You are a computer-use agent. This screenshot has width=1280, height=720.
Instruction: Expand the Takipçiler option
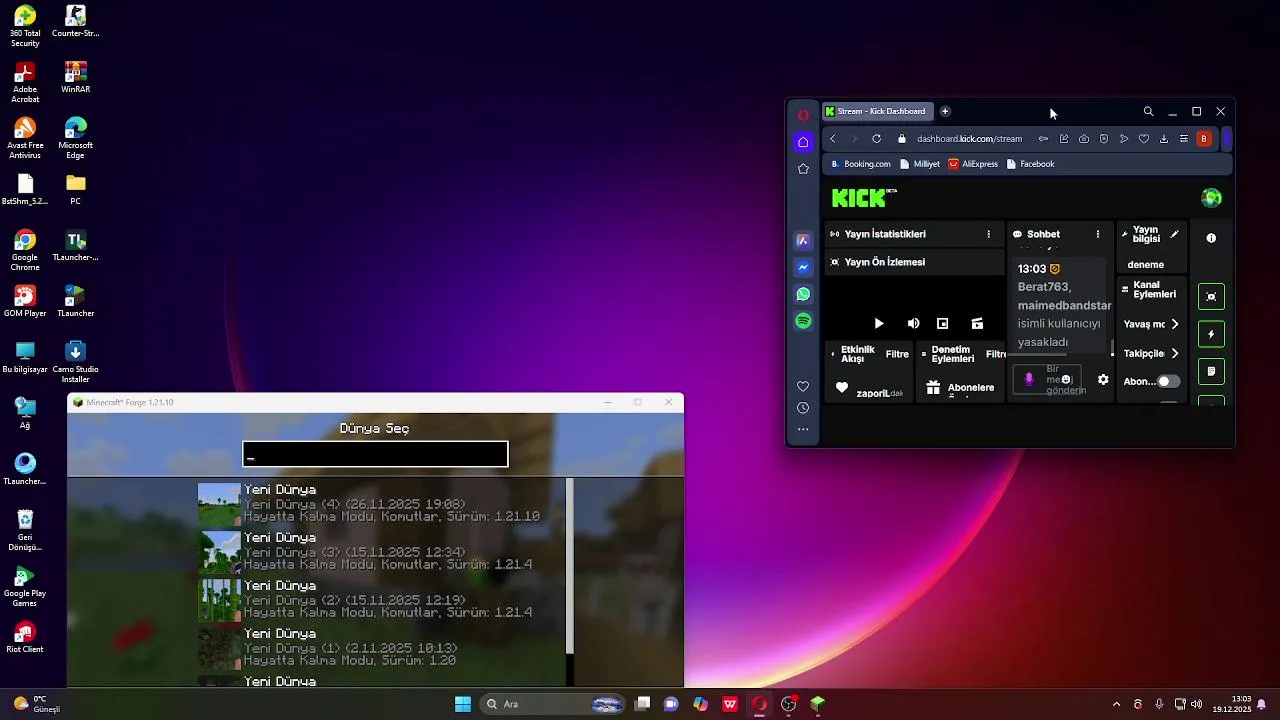(x=1174, y=353)
